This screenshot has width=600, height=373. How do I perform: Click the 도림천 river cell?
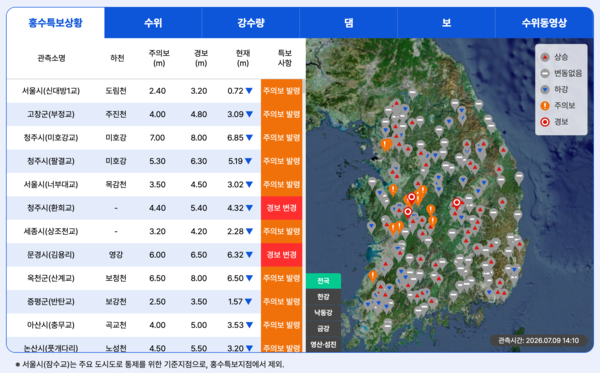[x=116, y=91]
